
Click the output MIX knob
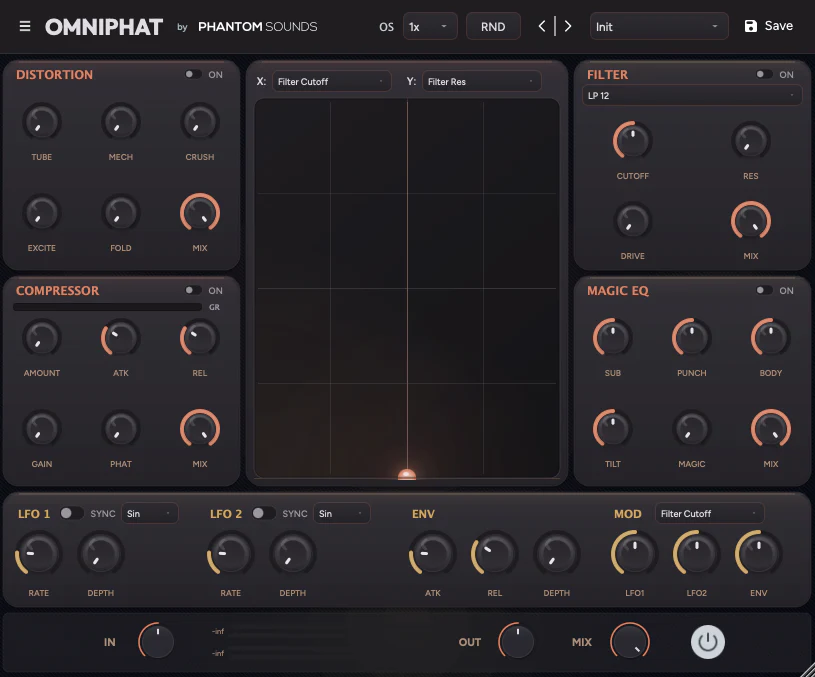pos(630,641)
